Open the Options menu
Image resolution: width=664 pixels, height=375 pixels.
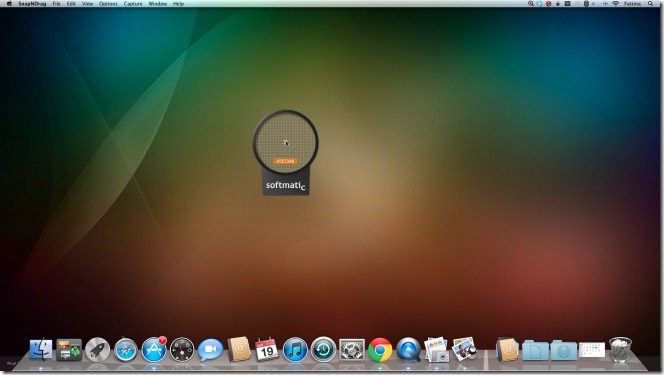108,3
